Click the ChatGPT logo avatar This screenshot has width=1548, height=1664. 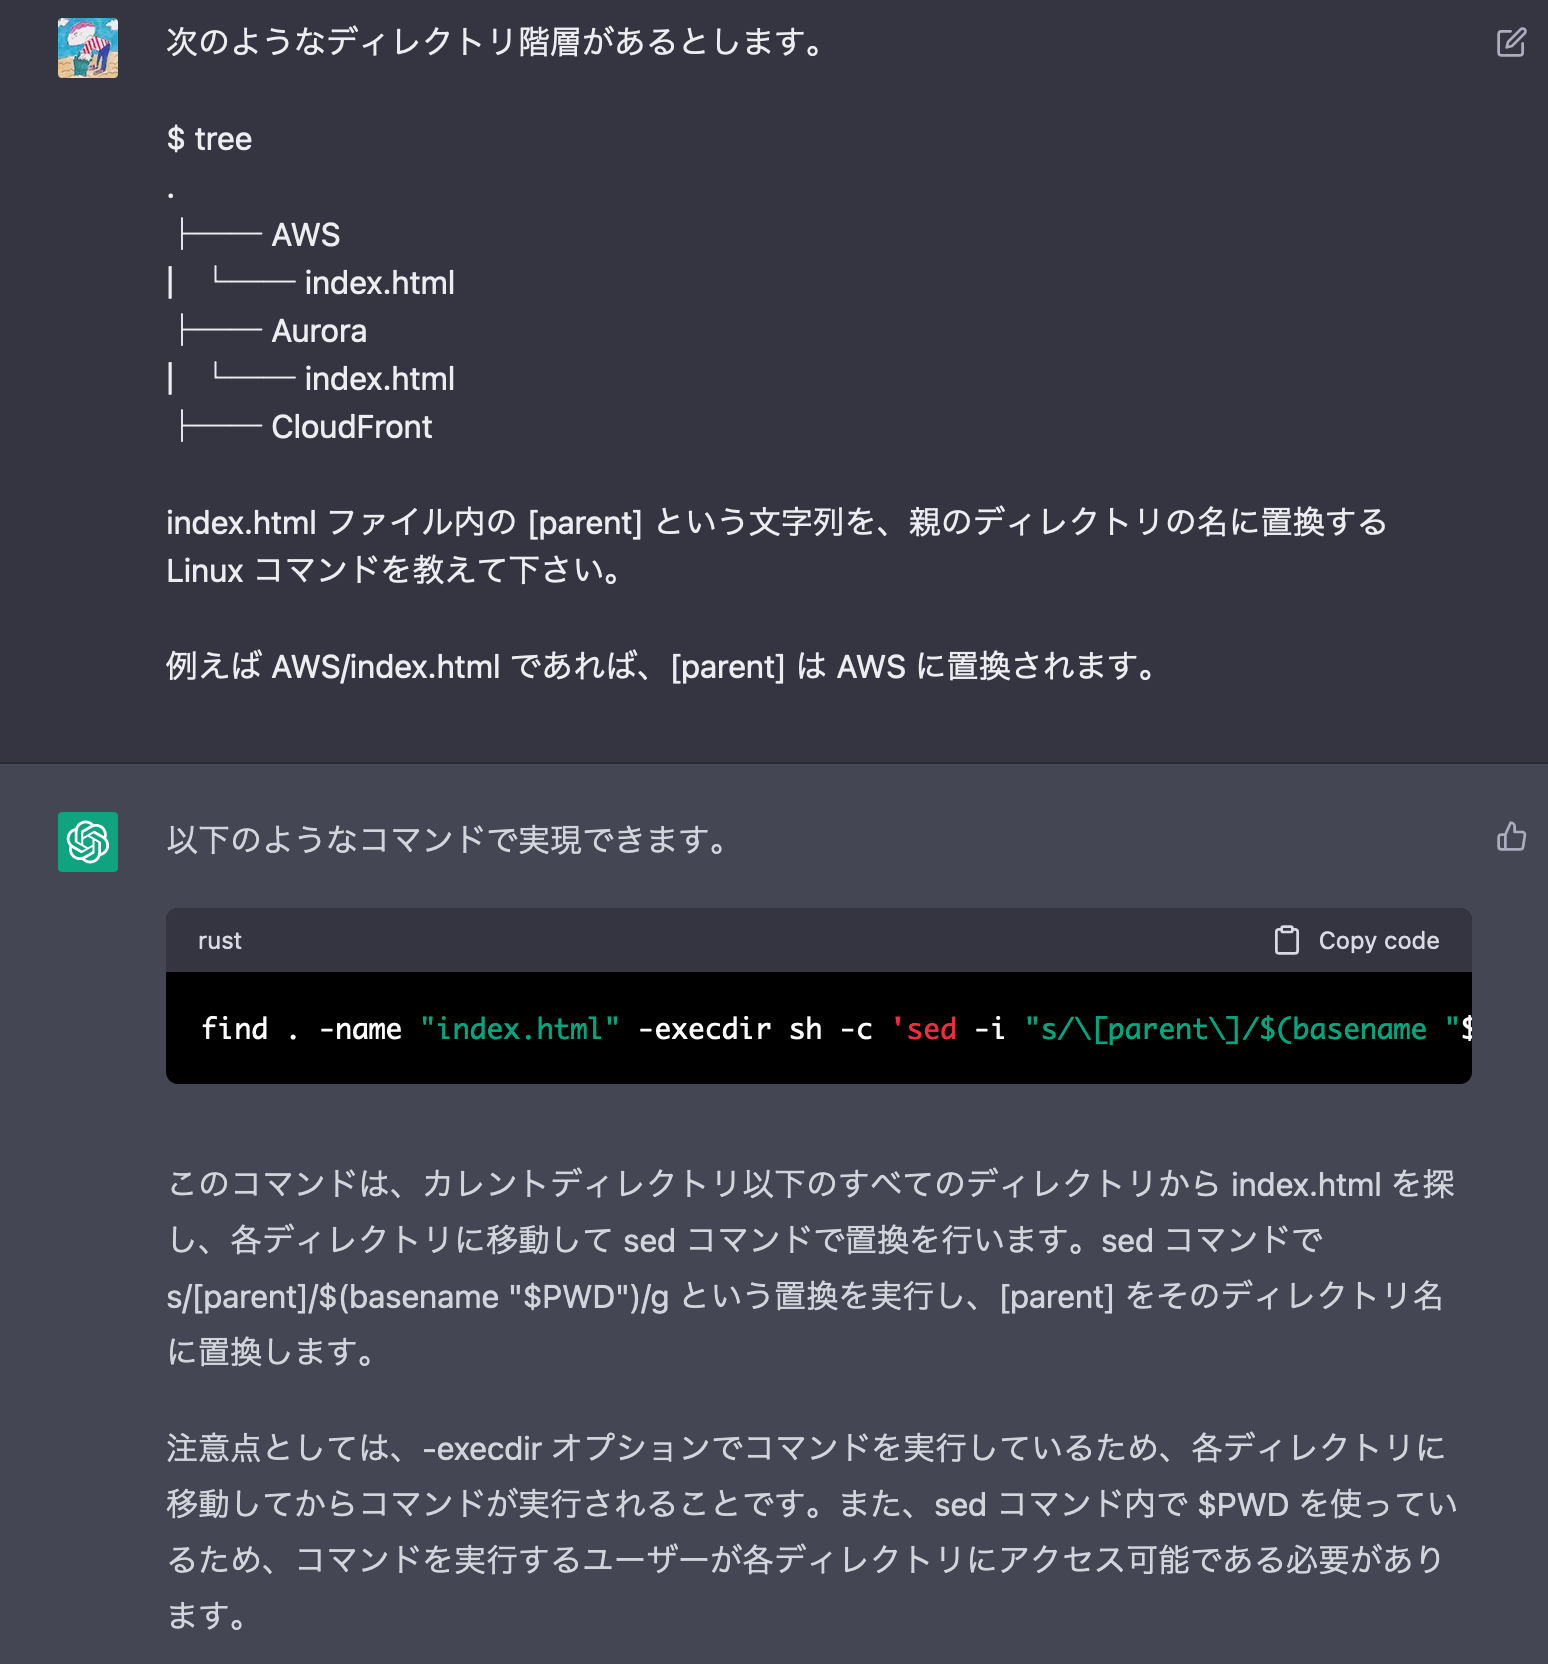88,842
